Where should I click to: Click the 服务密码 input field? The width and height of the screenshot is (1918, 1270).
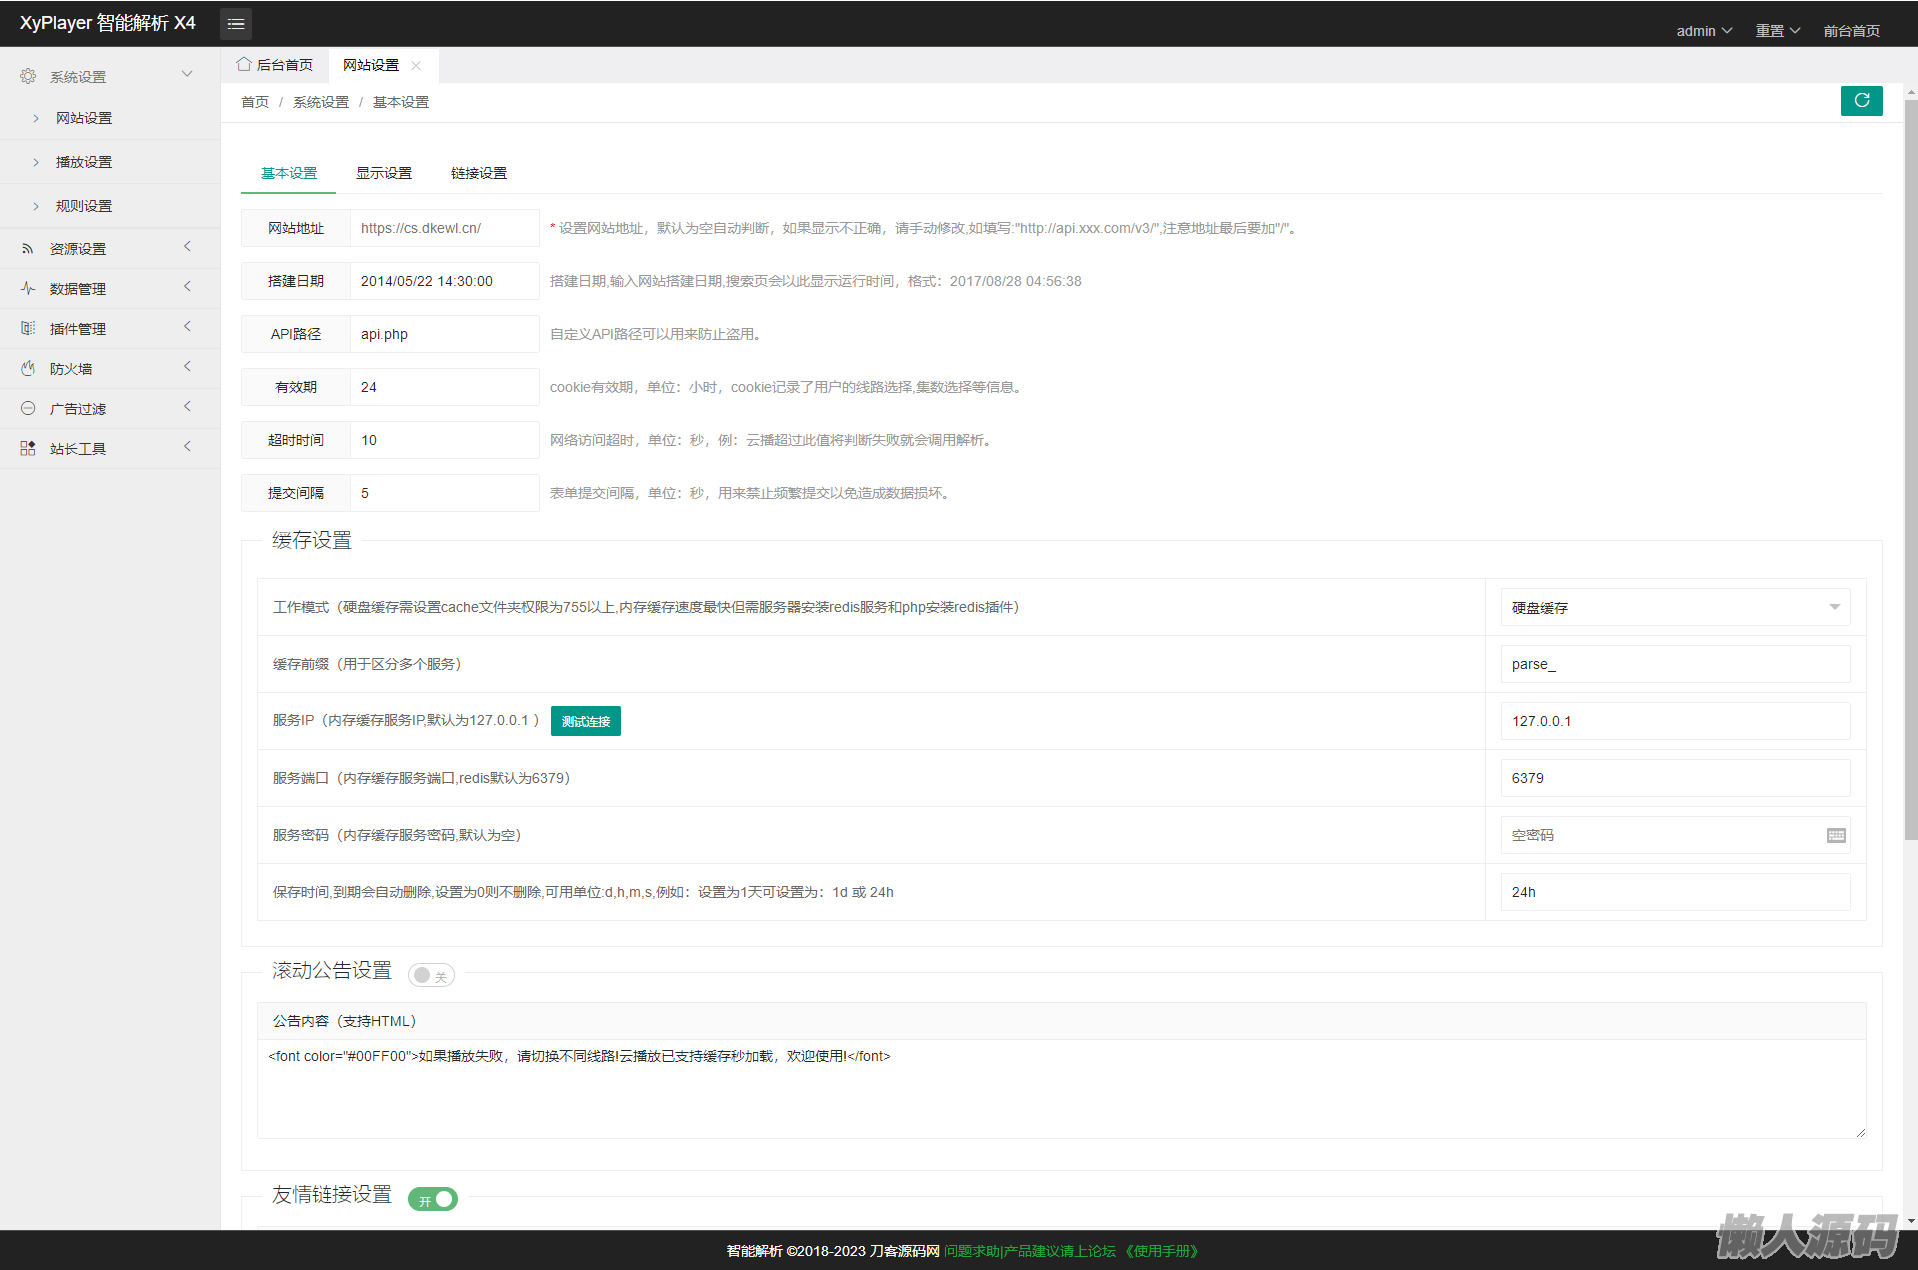(1675, 835)
